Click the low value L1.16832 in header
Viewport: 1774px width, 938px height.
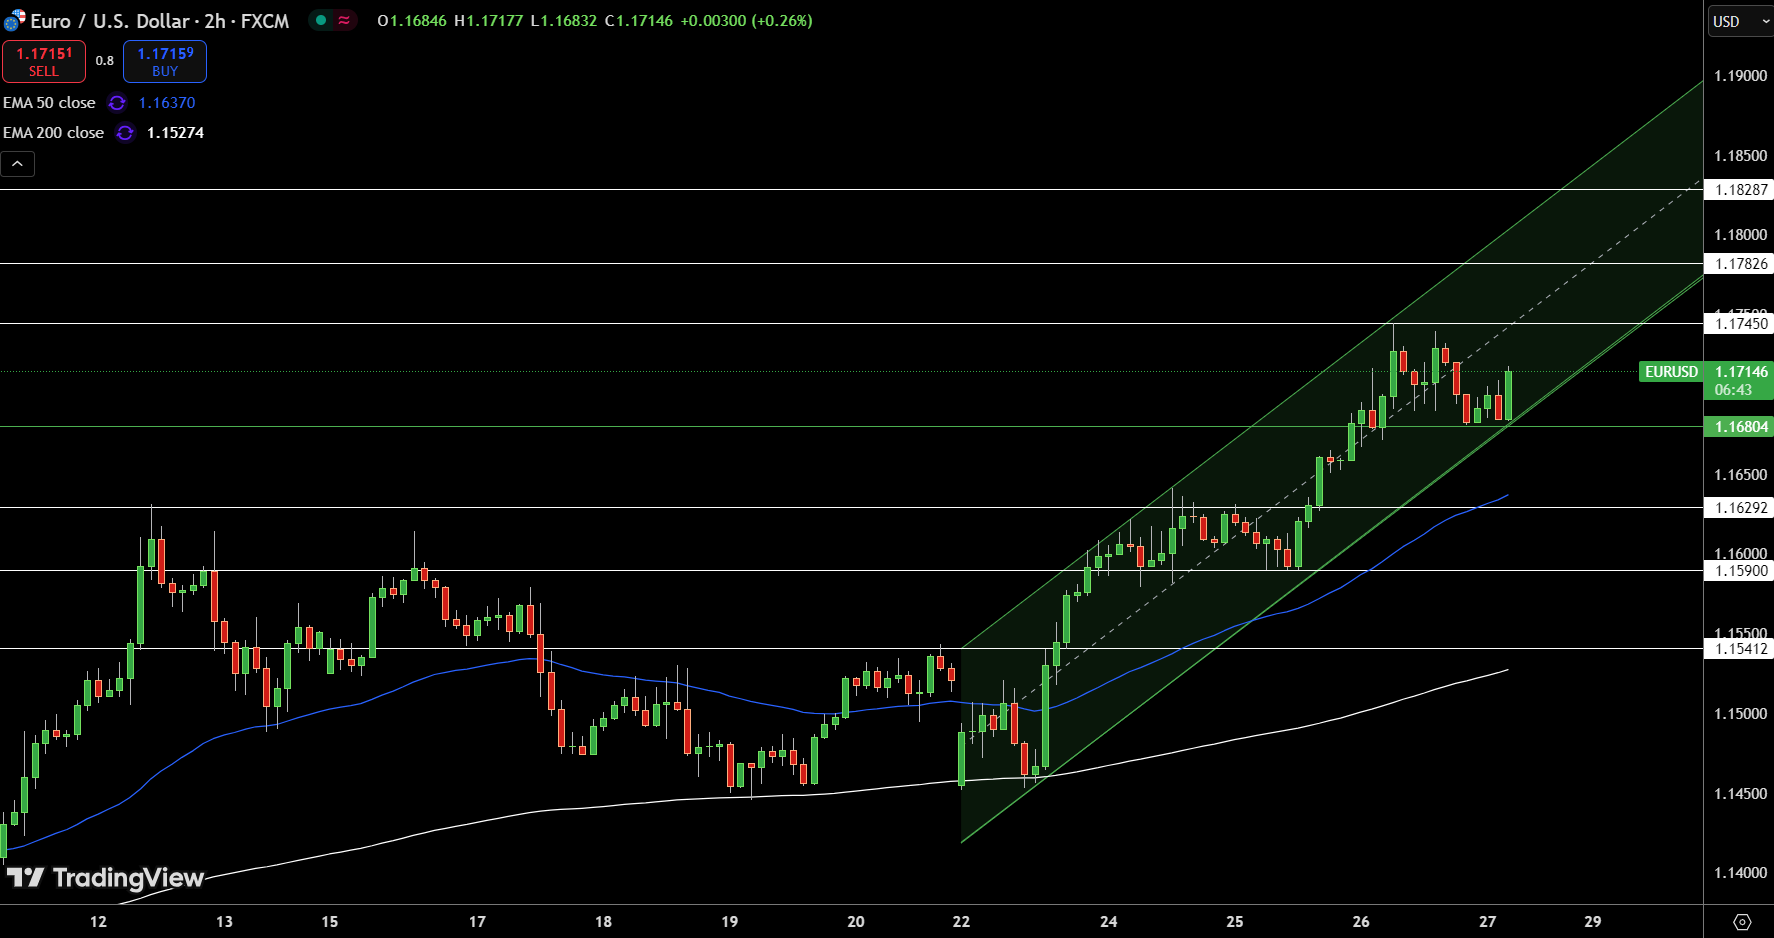pyautogui.click(x=564, y=21)
